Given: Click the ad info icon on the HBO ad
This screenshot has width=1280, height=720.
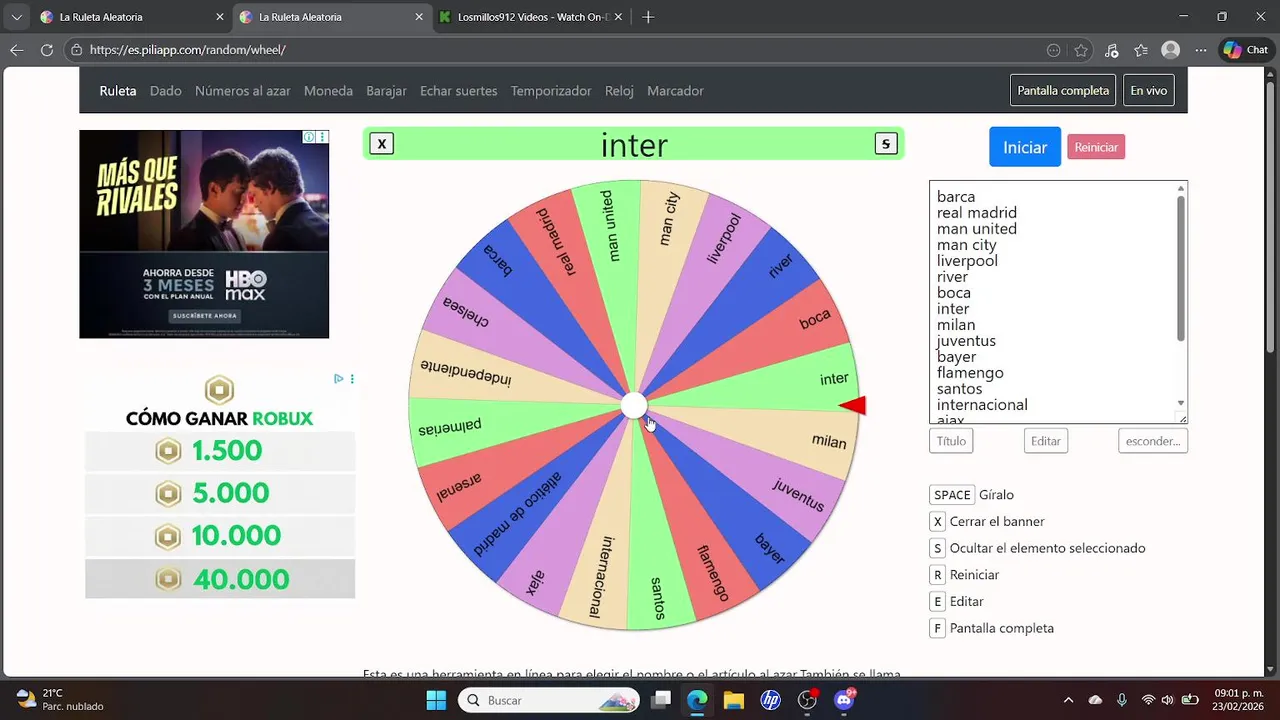Looking at the screenshot, I should tap(309, 137).
